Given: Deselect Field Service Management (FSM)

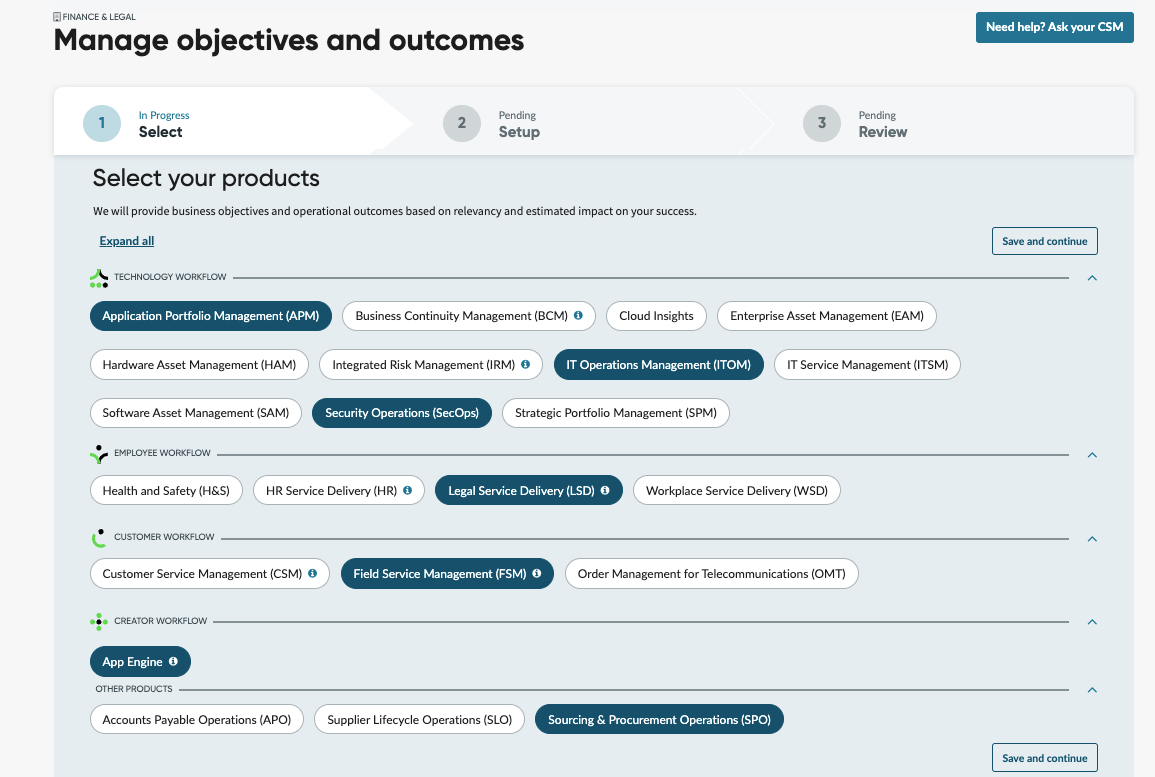Looking at the screenshot, I should pos(447,574).
